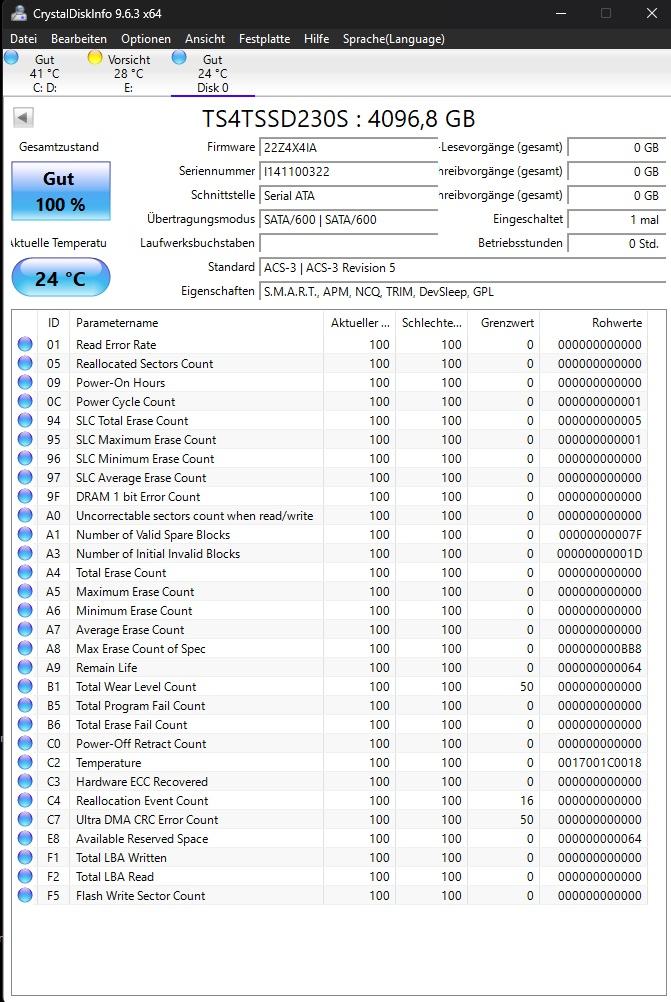Viewport: 671px width, 1002px height.
Task: Click status orb of Power-On Hours row
Action: (25, 382)
